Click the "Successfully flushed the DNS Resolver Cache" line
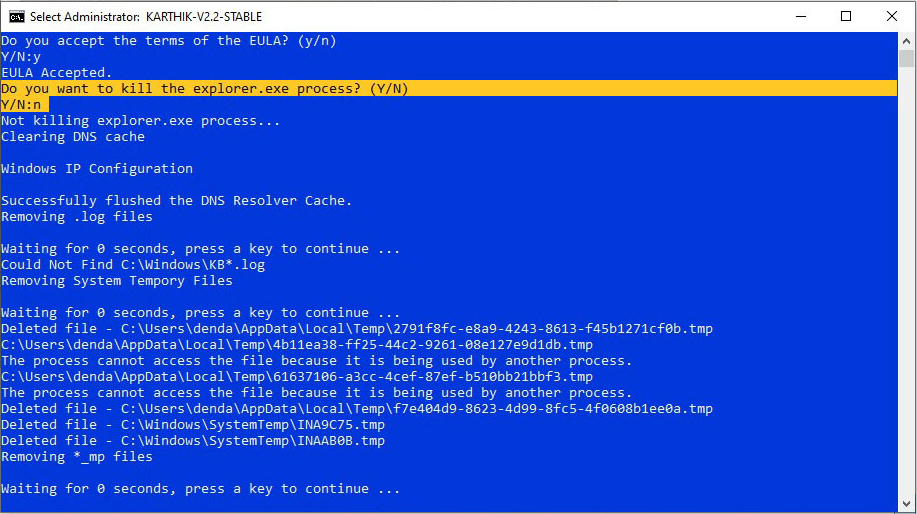 (x=176, y=201)
